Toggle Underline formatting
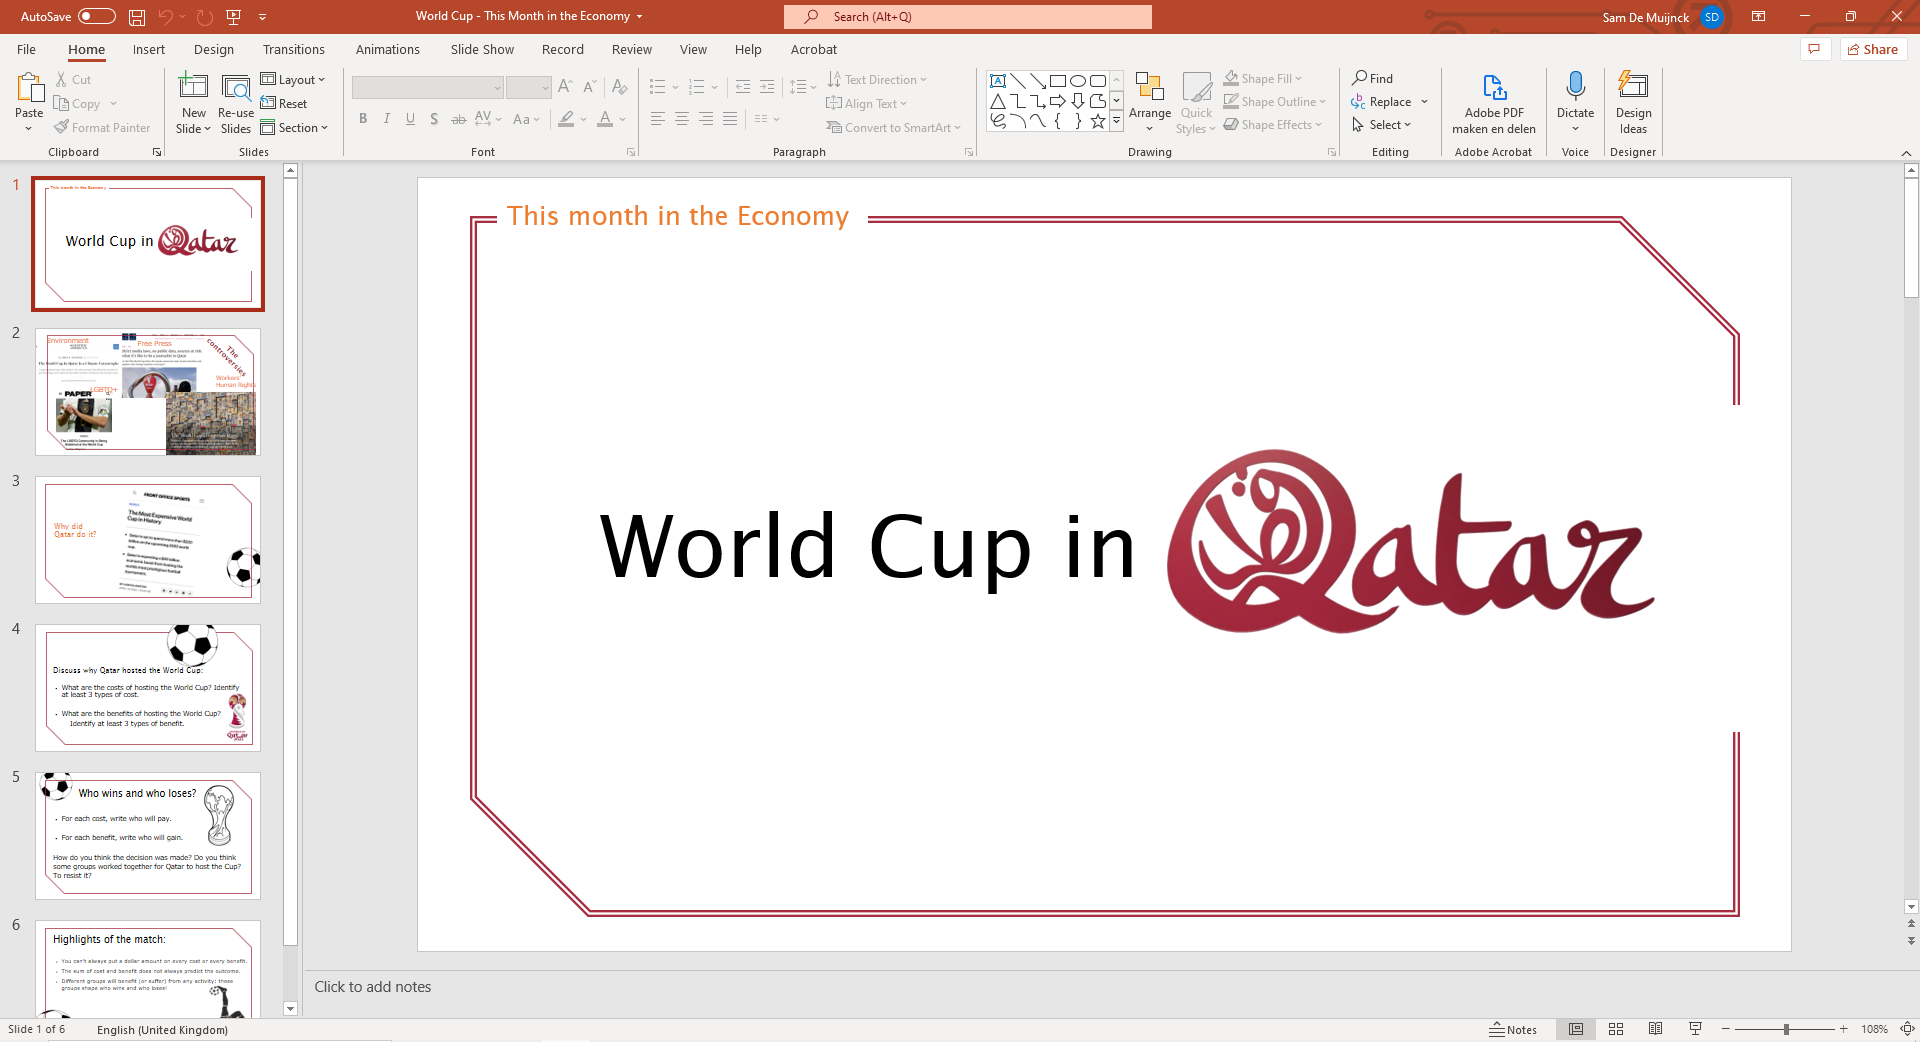 coord(410,119)
